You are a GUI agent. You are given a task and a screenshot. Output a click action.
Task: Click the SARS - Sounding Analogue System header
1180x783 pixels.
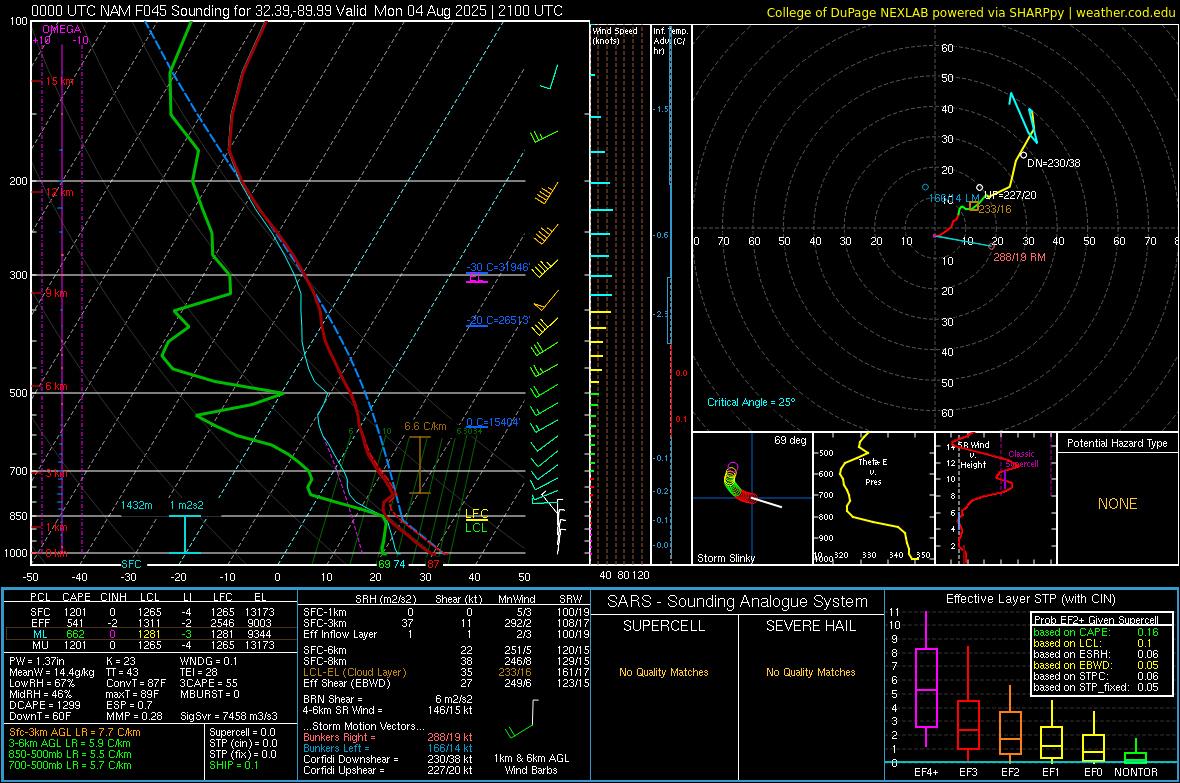click(737, 602)
